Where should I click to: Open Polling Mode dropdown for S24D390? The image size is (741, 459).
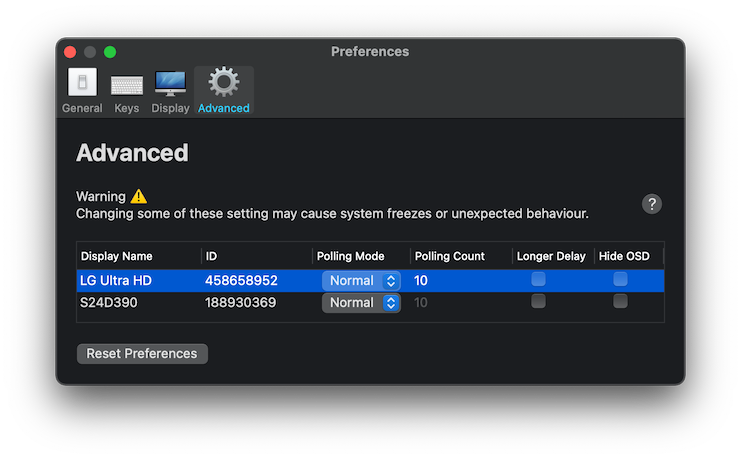[362, 303]
